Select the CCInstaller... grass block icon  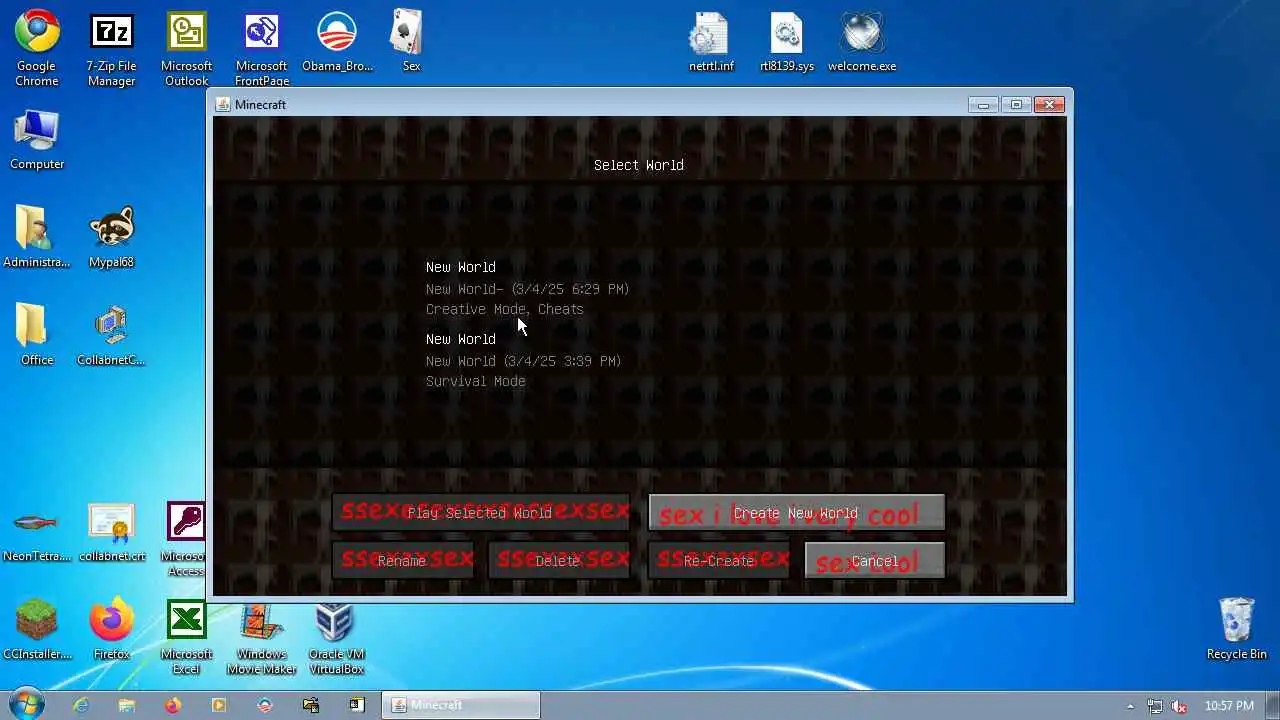point(37,630)
